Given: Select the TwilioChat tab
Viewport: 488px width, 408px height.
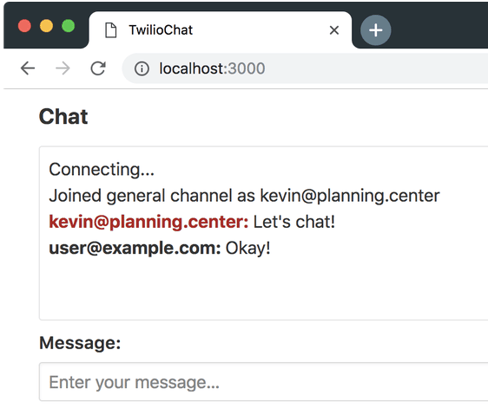Looking at the screenshot, I should [x=220, y=30].
